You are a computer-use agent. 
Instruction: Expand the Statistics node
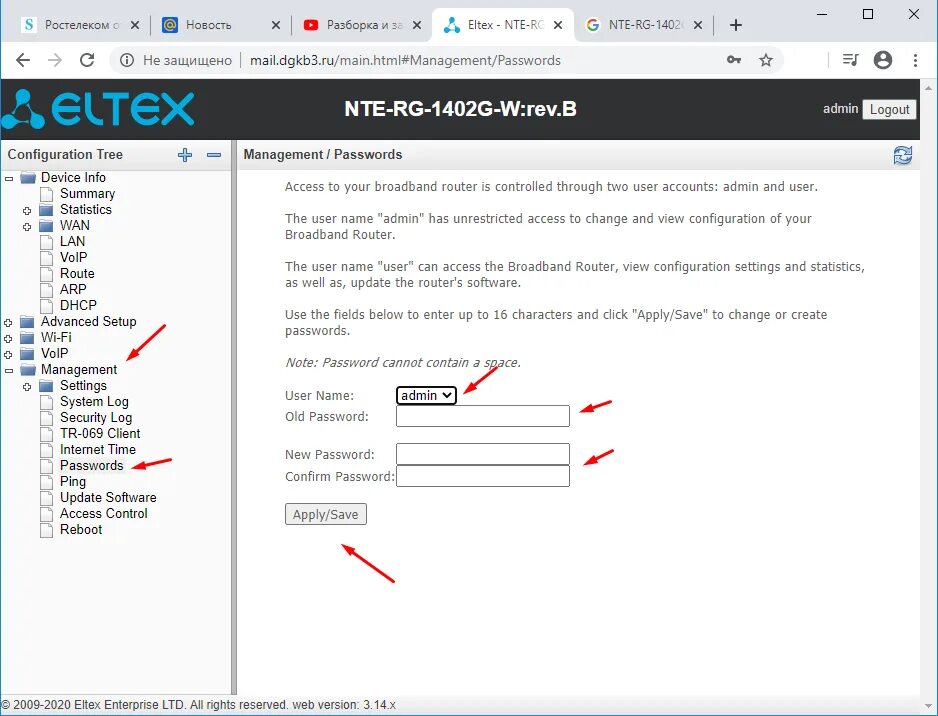[x=27, y=211]
